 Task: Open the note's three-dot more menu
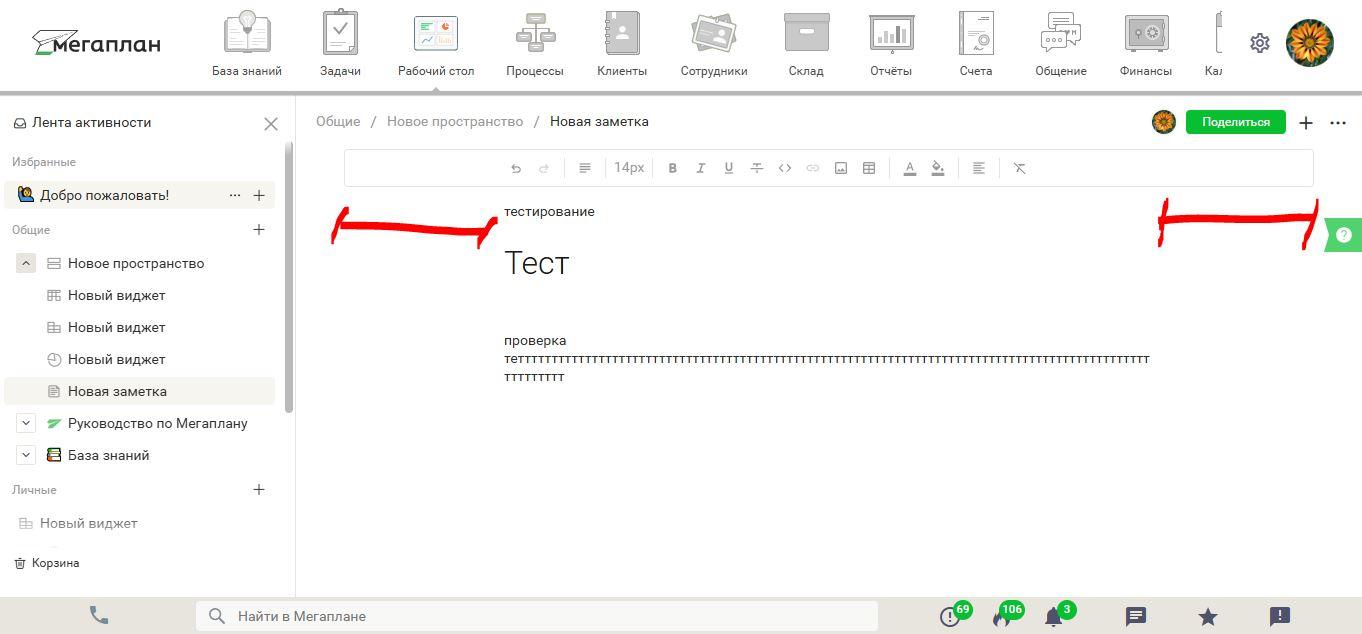tap(1338, 122)
